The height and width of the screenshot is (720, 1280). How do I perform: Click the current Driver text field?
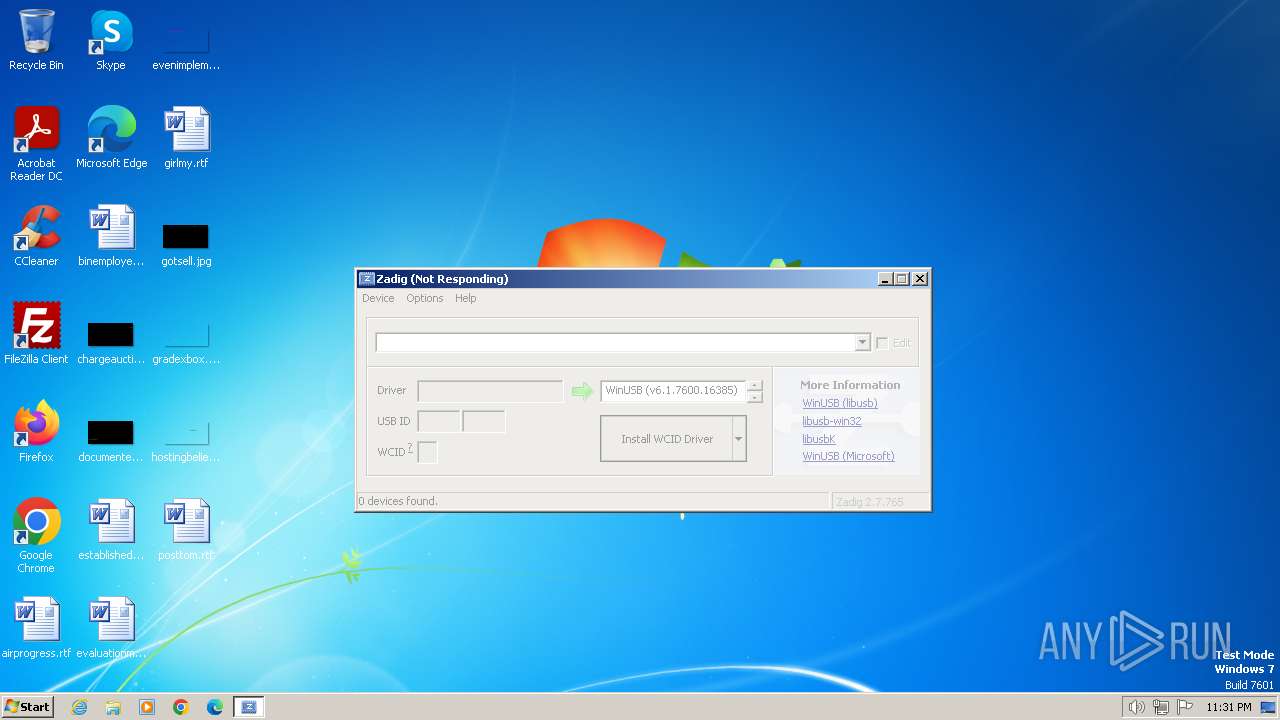click(490, 391)
